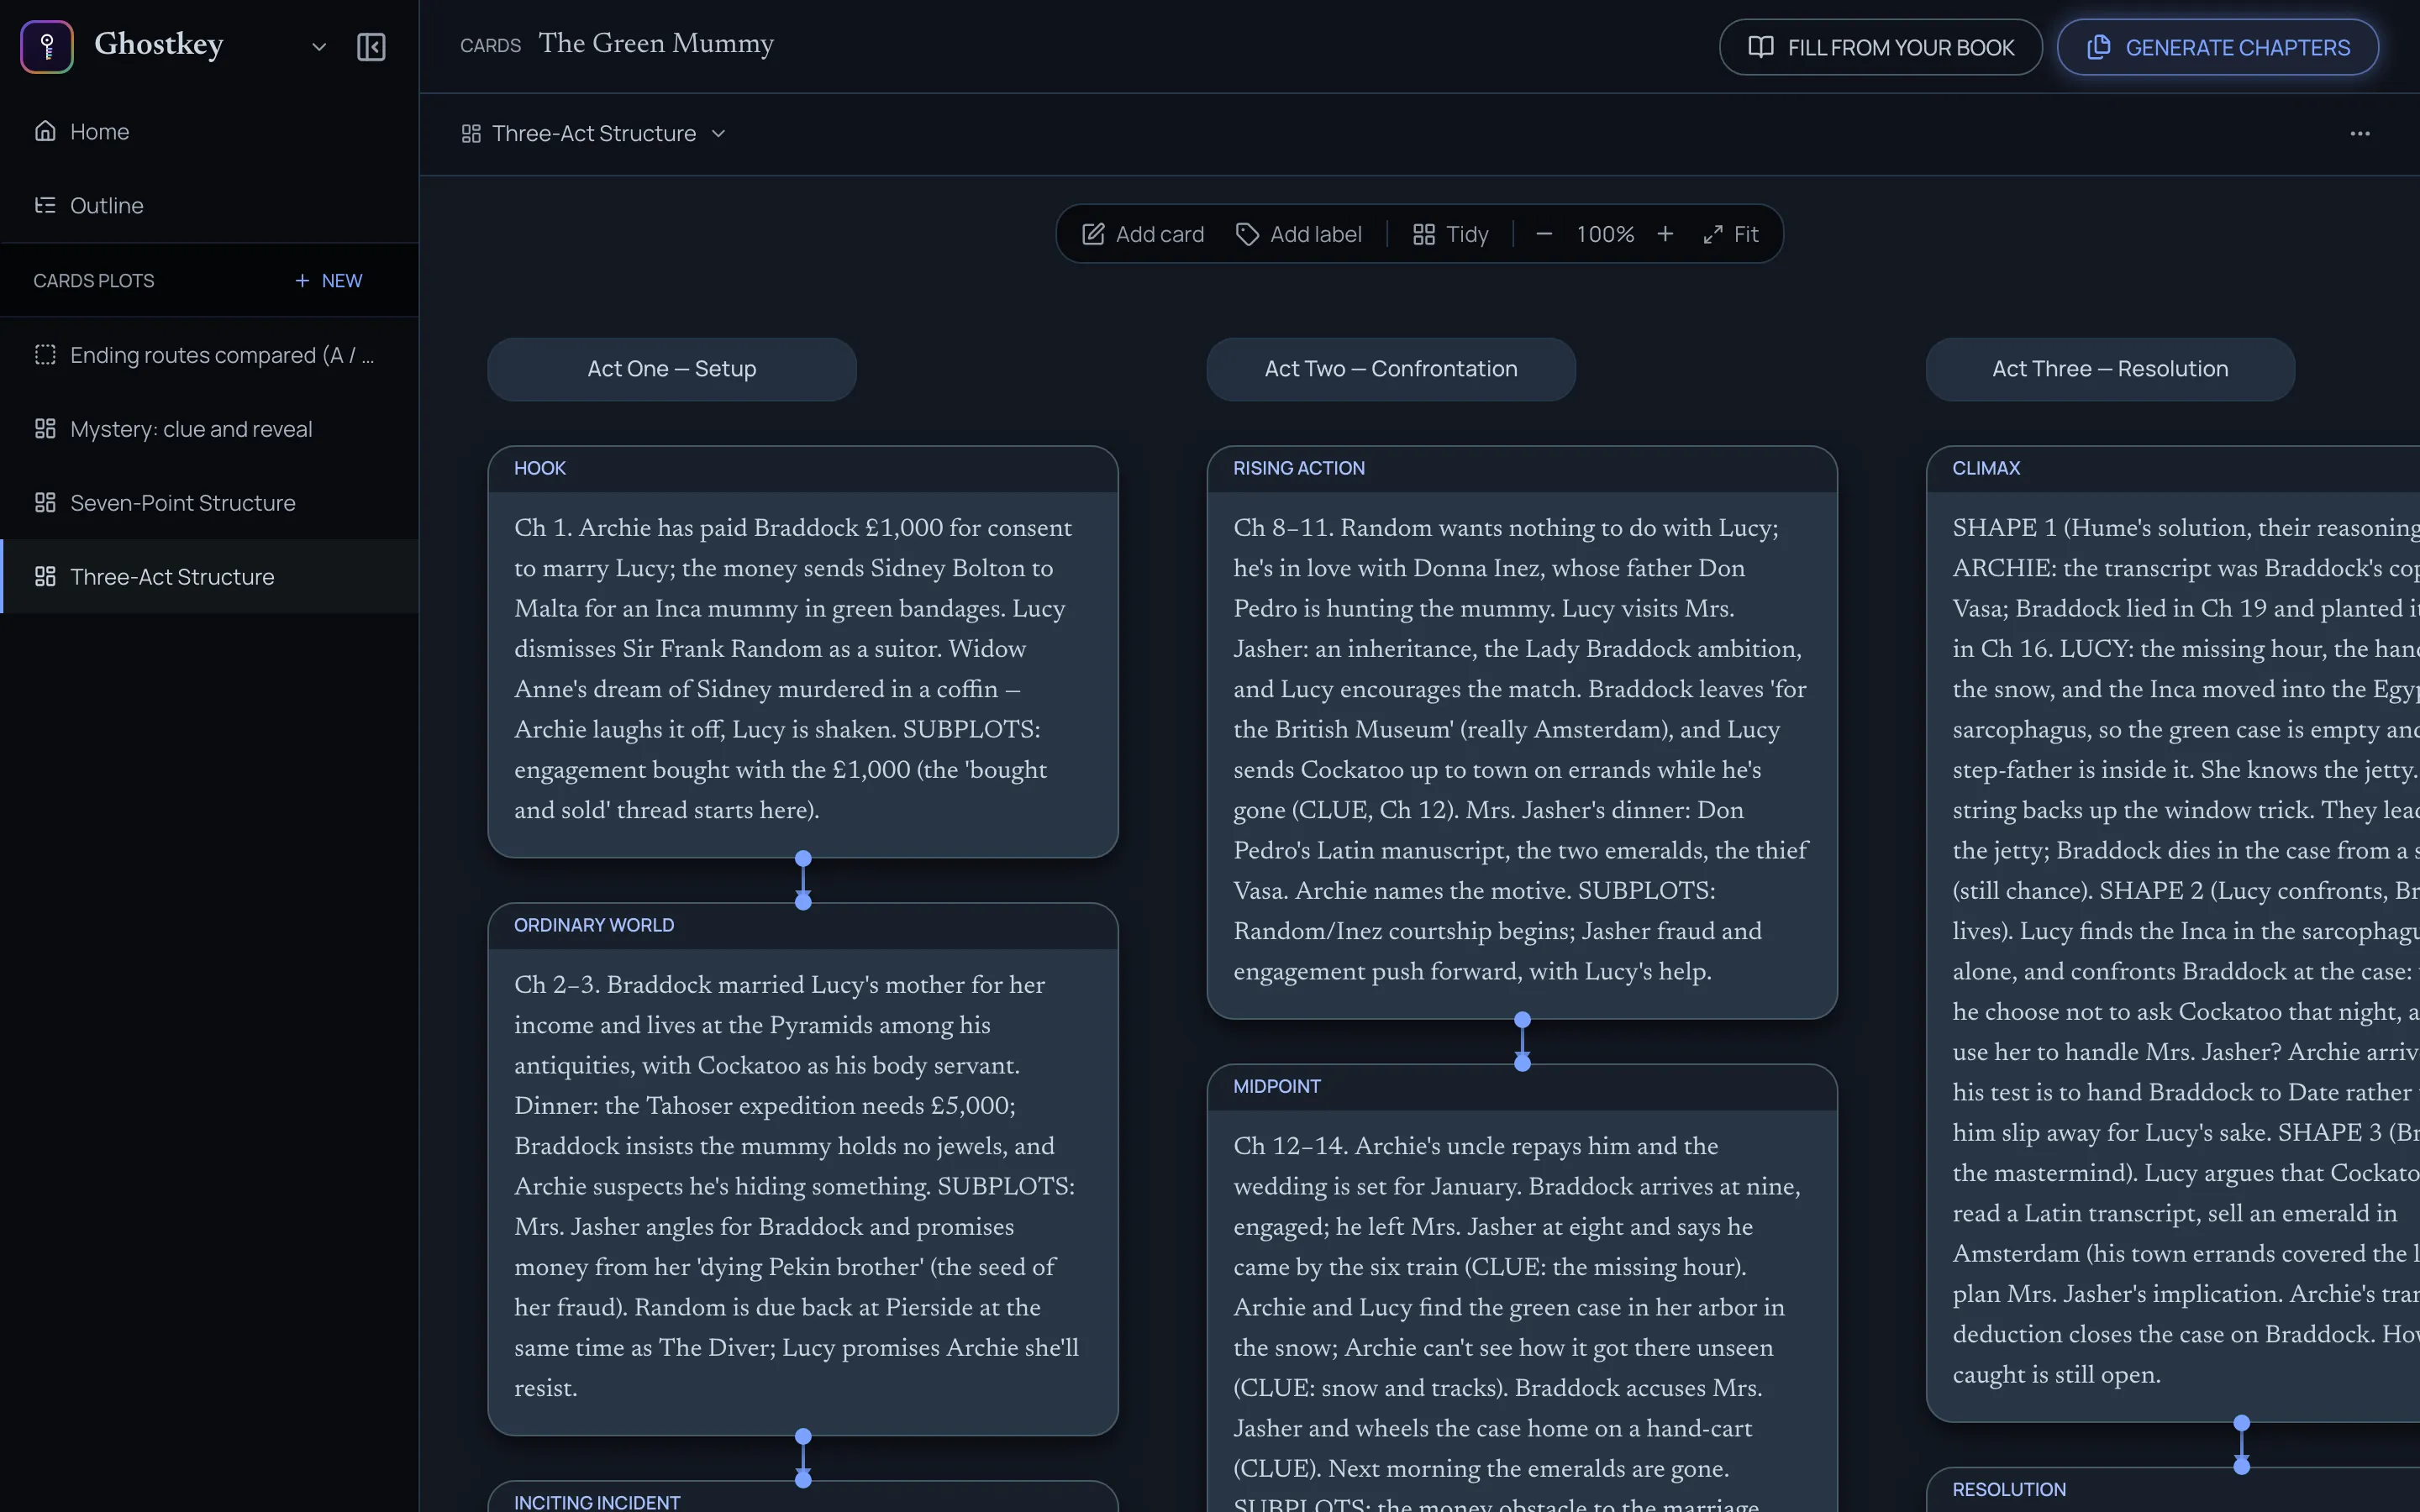Zoom out with the minus icon
This screenshot has width=2420, height=1512.
pos(1544,234)
